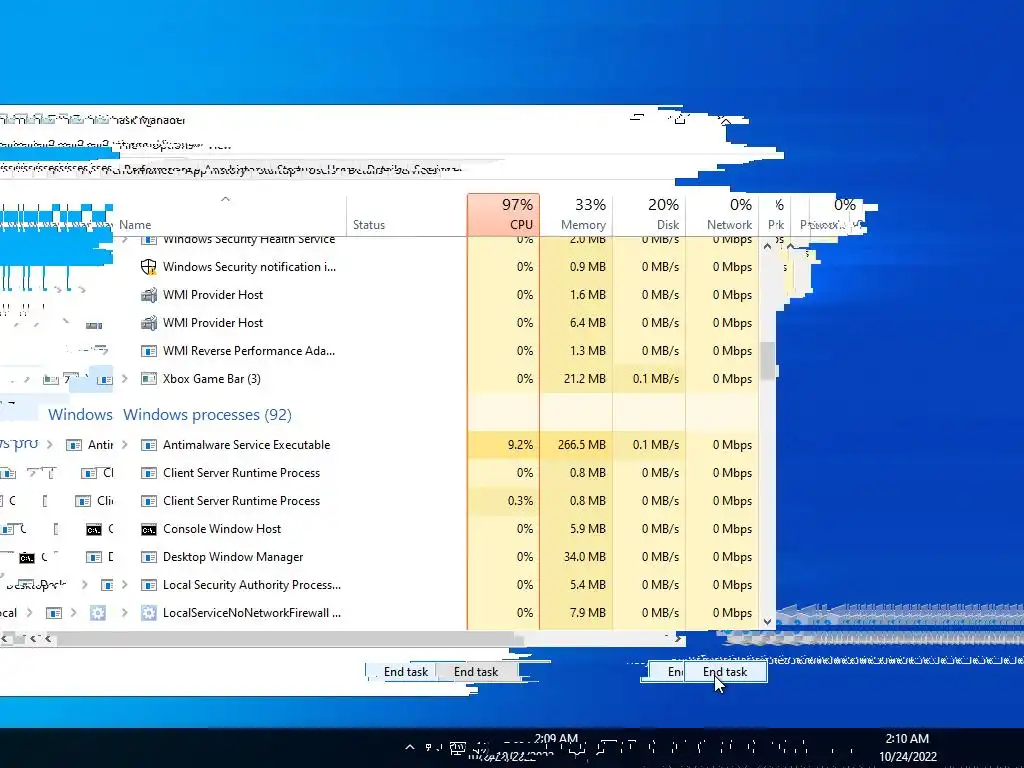This screenshot has width=1024, height=768.
Task: Expand the LocalServiceNoNetworkFirewall row
Action: point(125,613)
